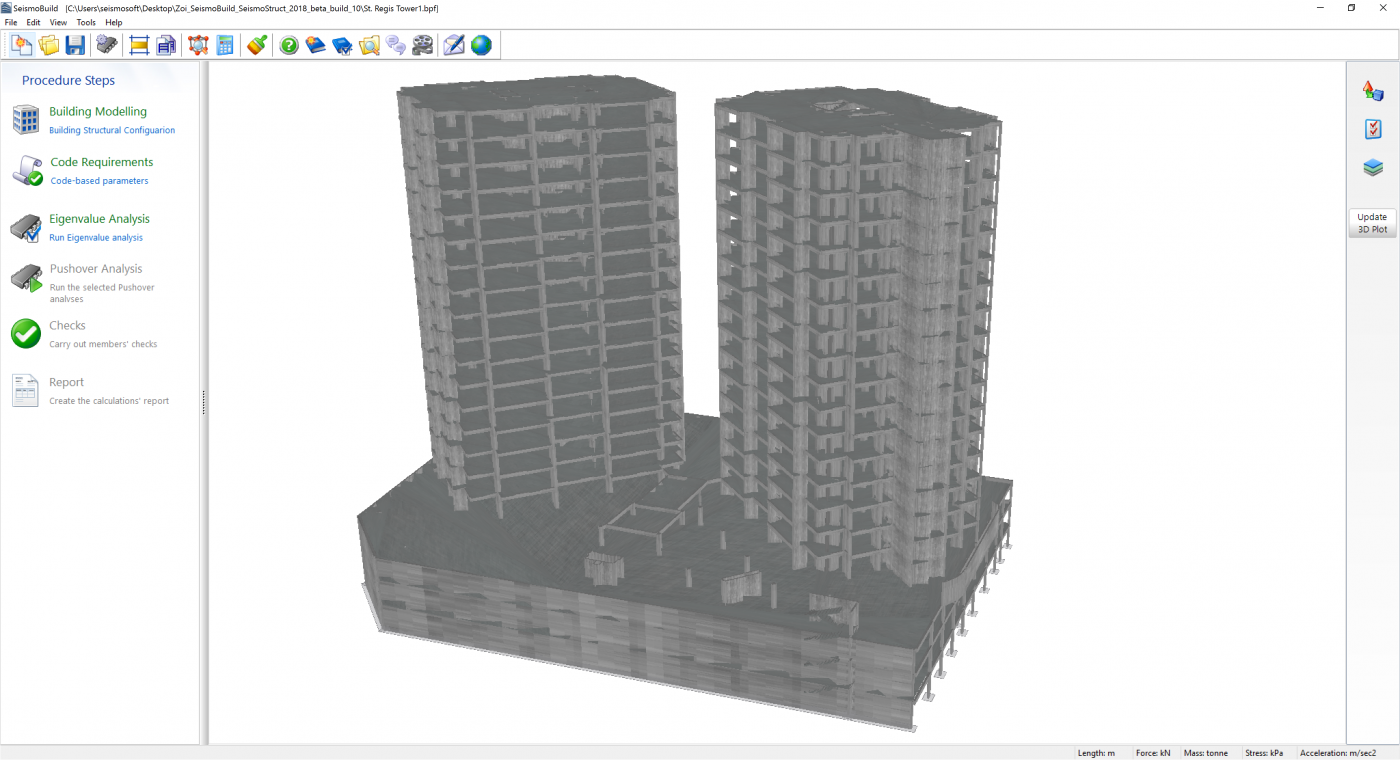
Task: Click the open folder toolbar icon
Action: (48, 45)
